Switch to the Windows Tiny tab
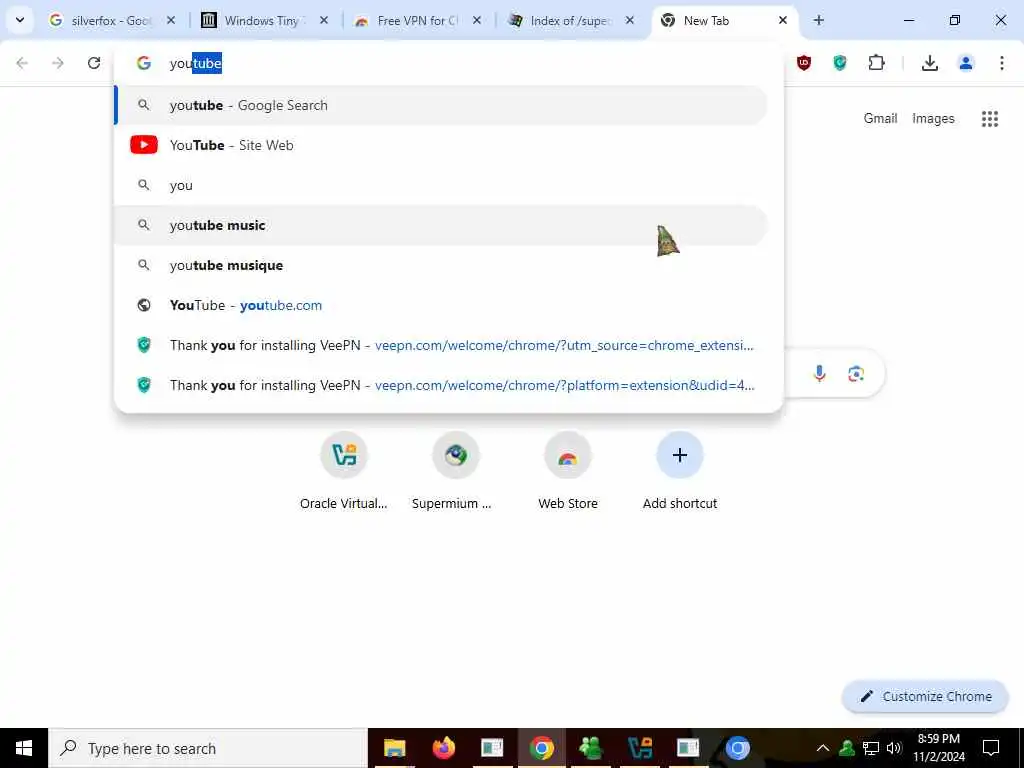This screenshot has width=1024, height=768. tap(264, 21)
